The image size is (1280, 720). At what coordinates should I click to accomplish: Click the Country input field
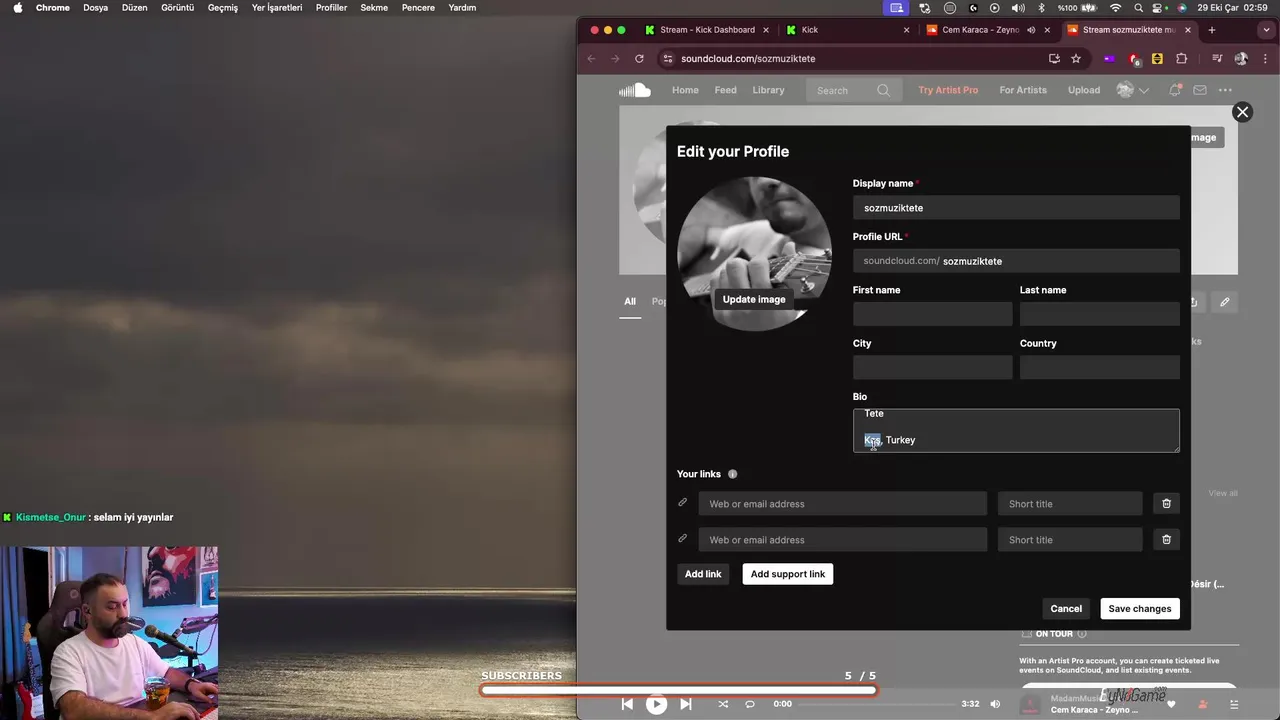[x=1100, y=367]
